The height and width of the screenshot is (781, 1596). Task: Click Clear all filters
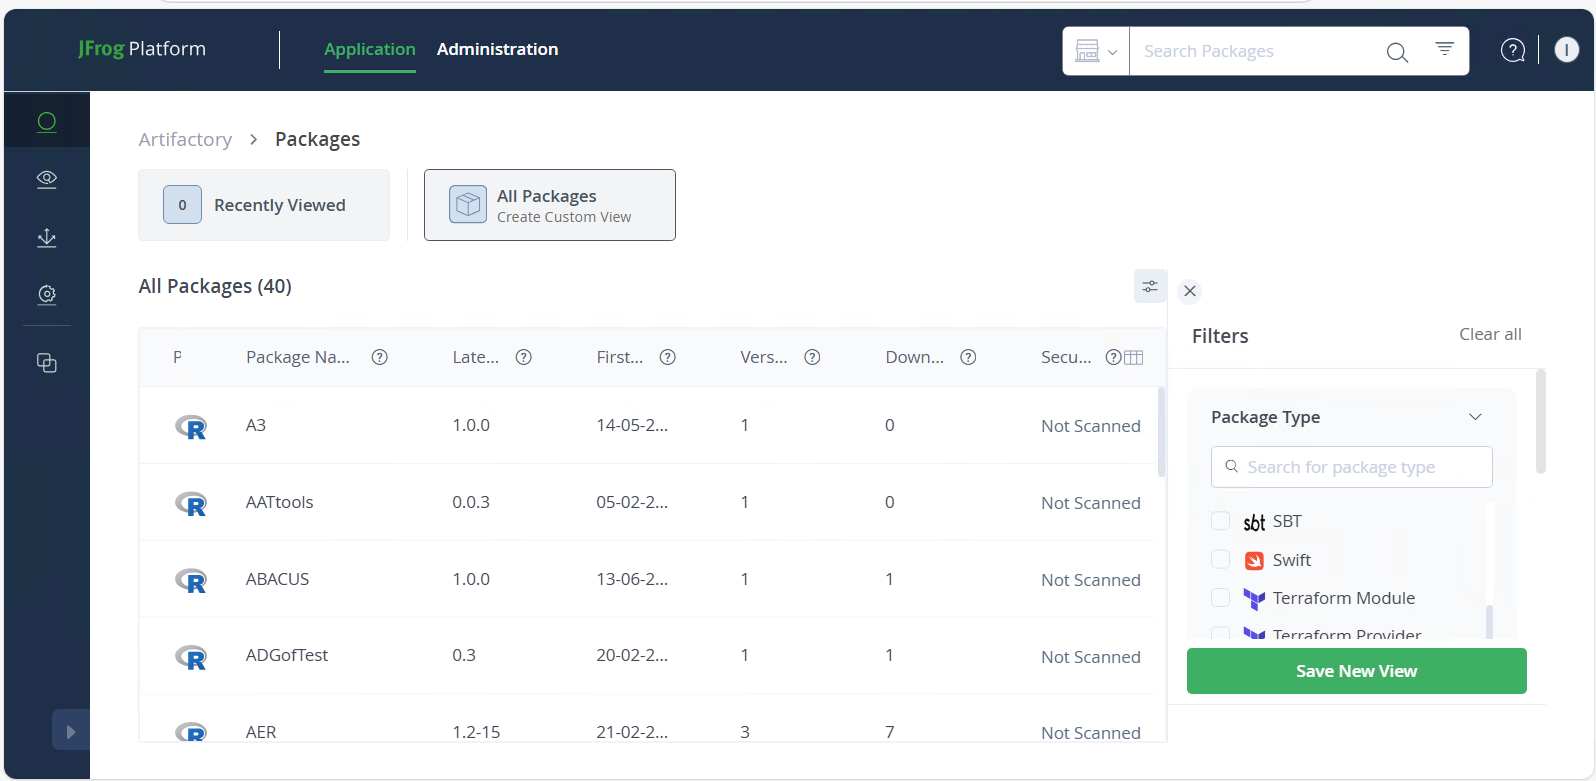[1490, 334]
